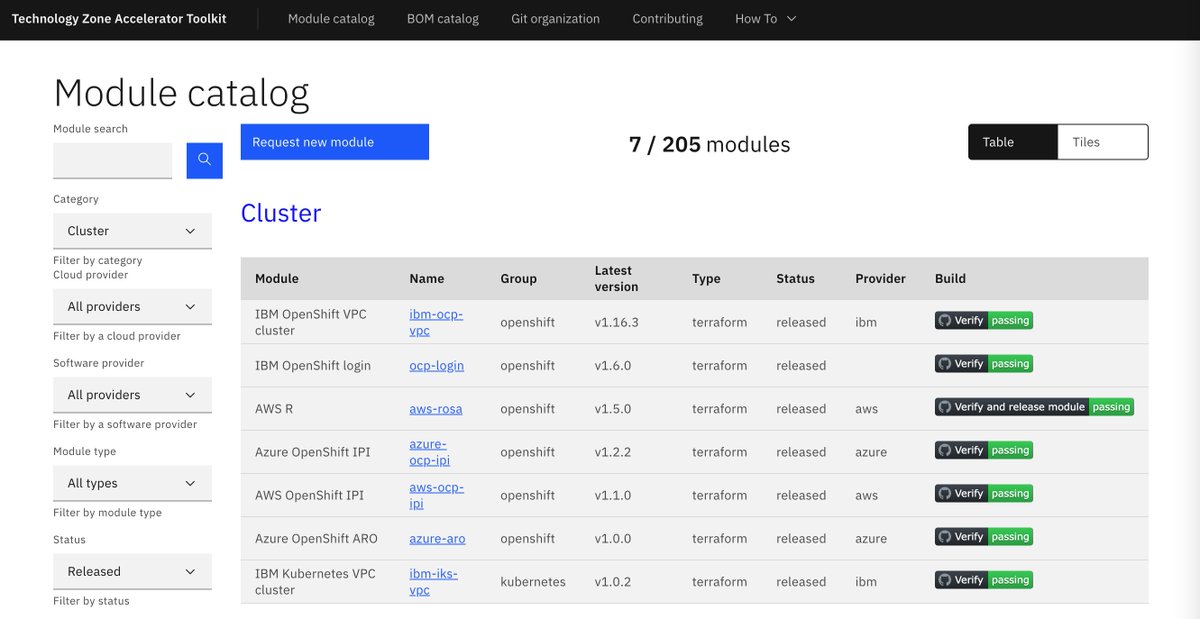This screenshot has height=619, width=1200.
Task: Open the Status dropdown showing Released
Action: click(132, 571)
